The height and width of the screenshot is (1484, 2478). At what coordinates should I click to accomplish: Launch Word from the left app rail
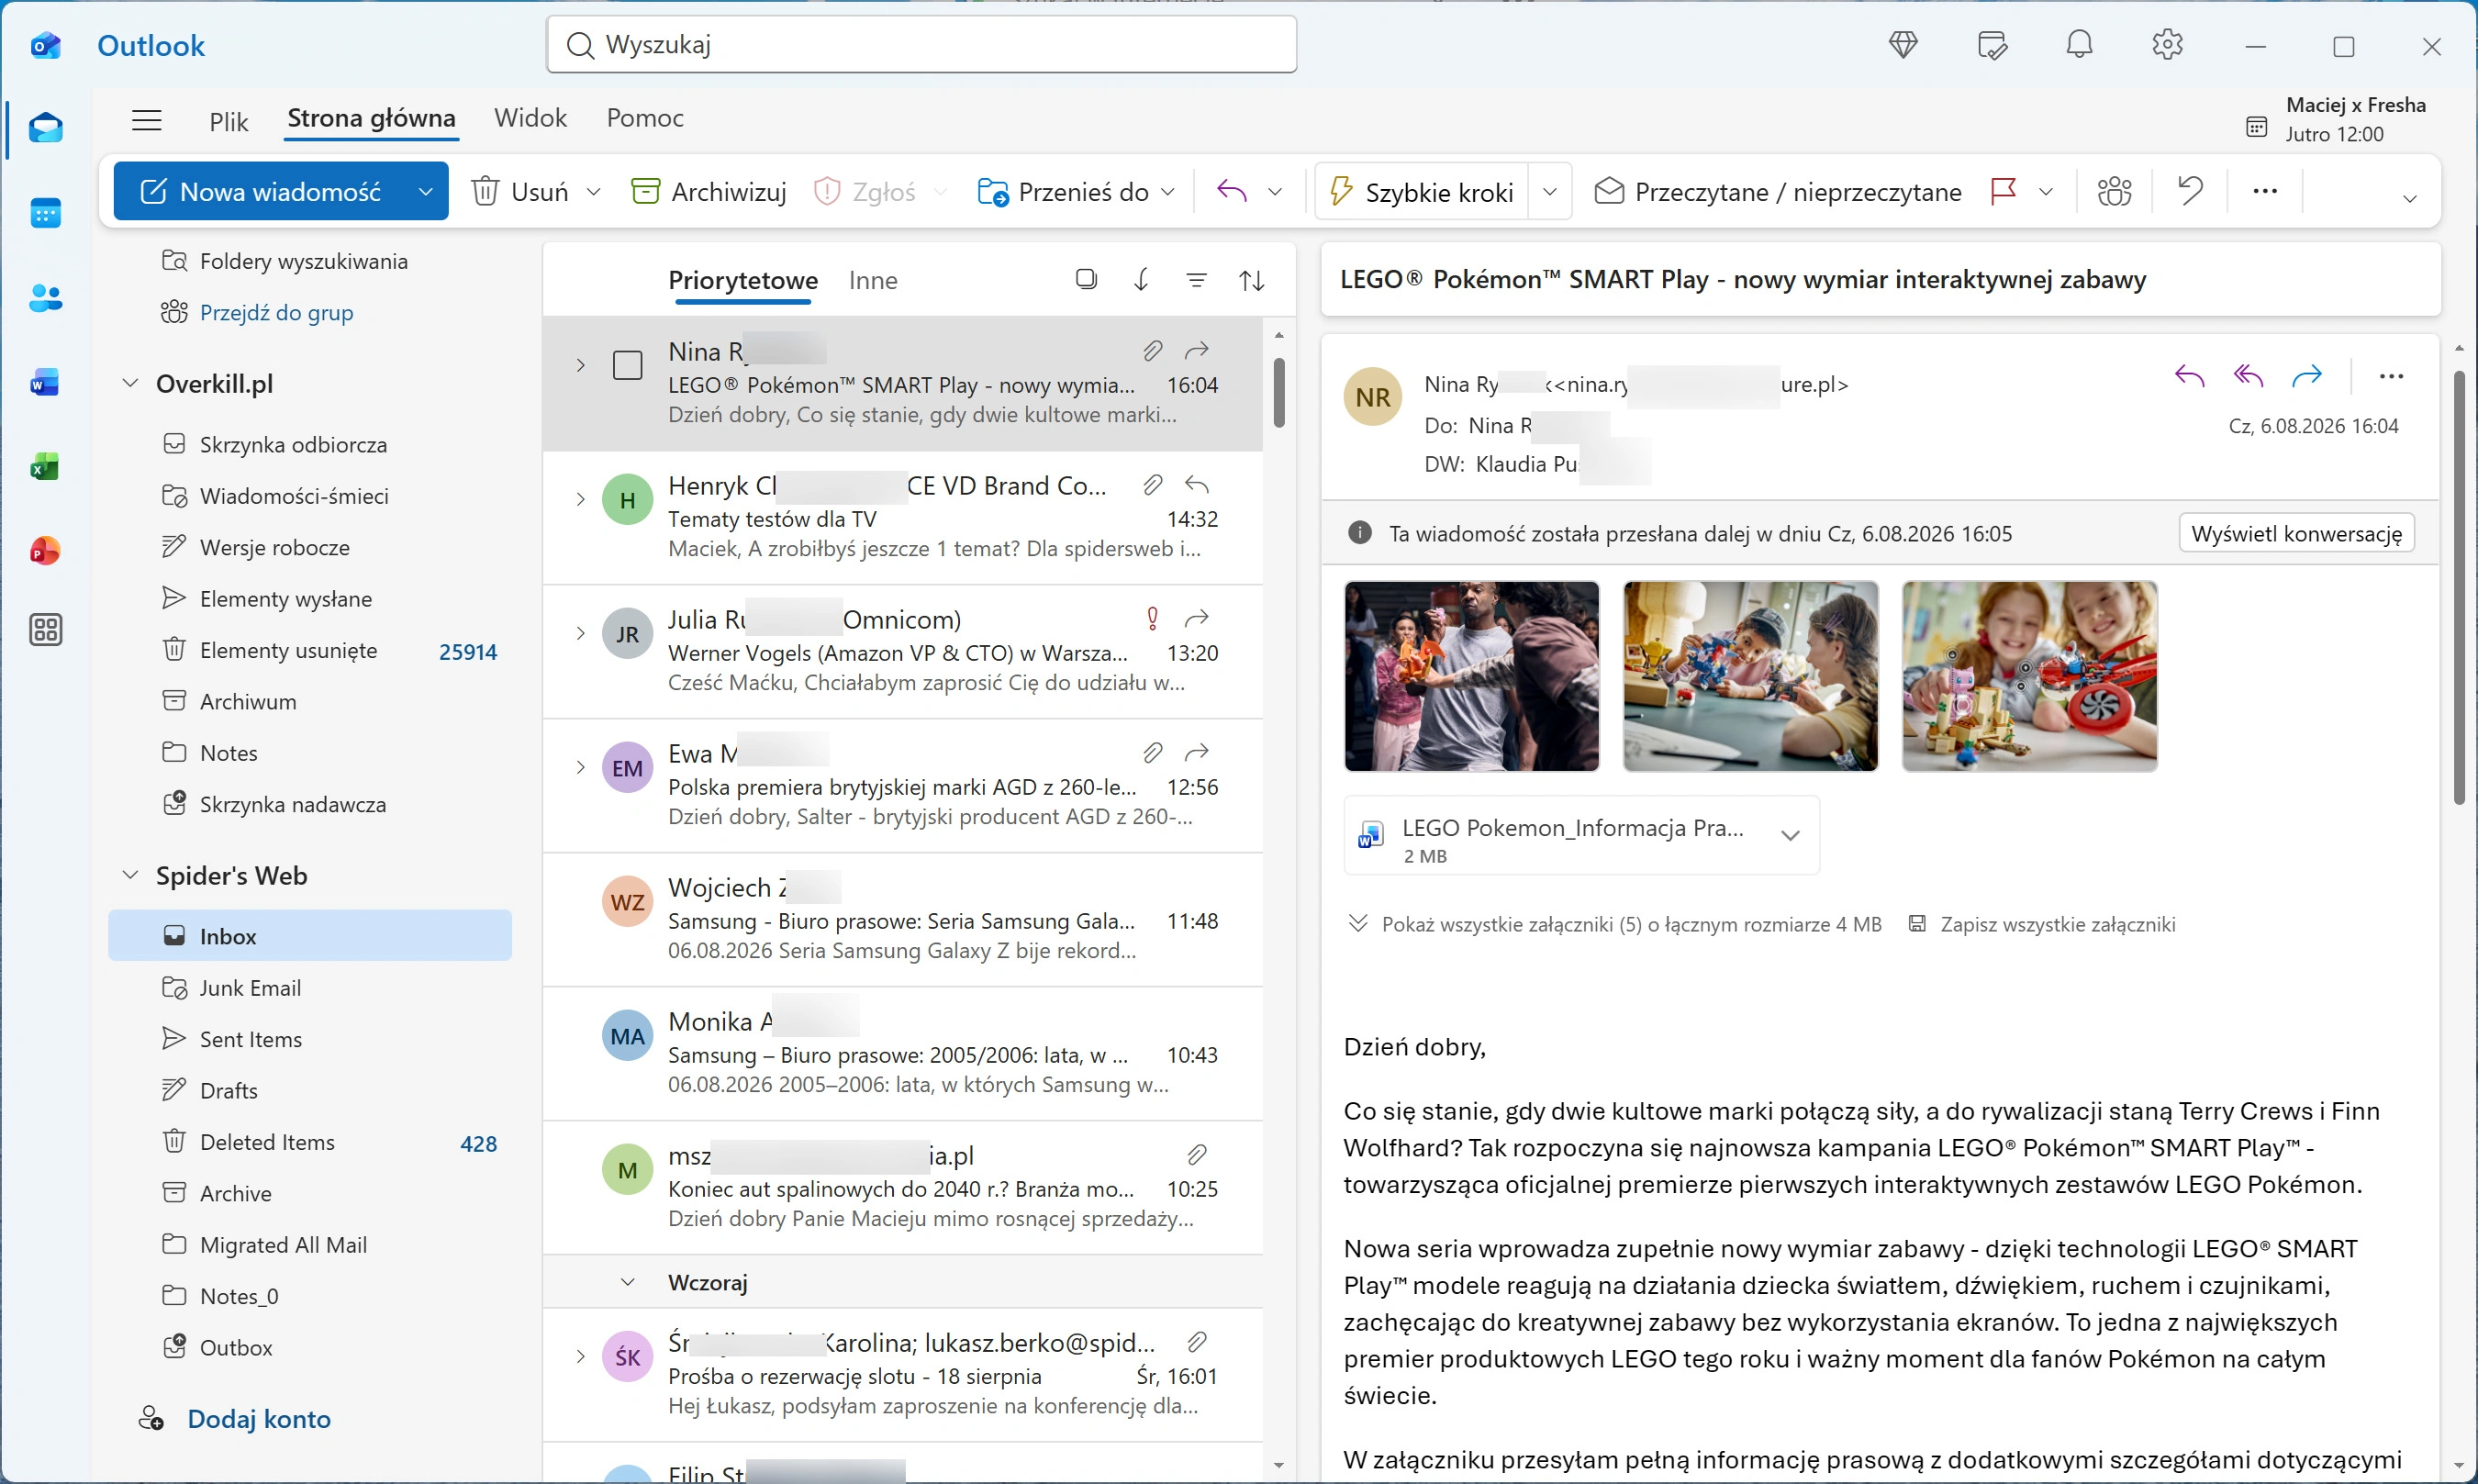click(x=45, y=382)
